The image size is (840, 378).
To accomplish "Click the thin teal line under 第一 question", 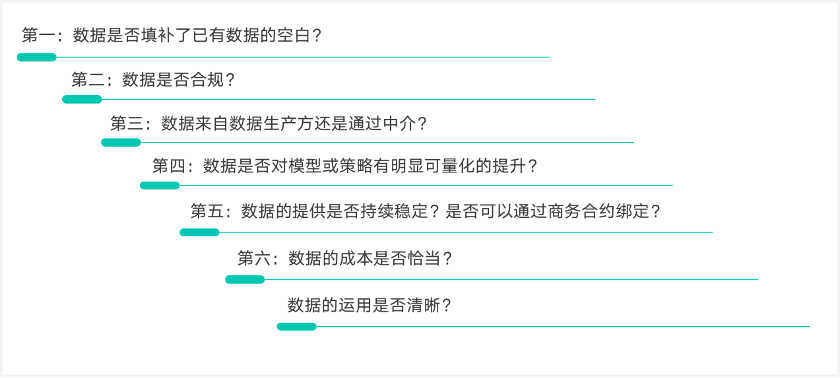I will [x=303, y=57].
